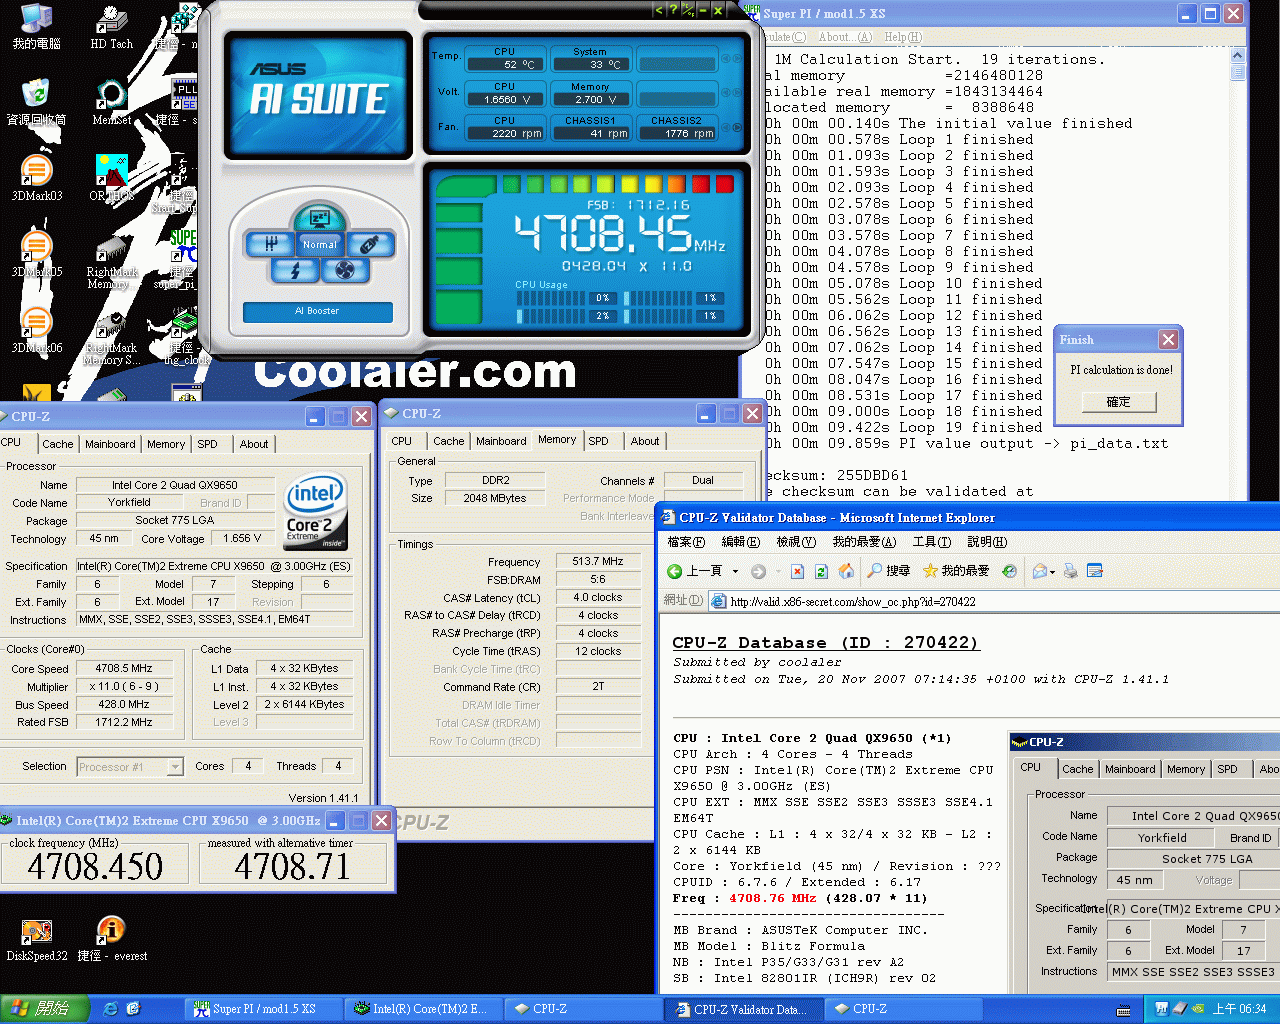This screenshot has height=1024, width=1280.
Task: Click the confirm button in Finish dialog
Action: [x=1119, y=402]
